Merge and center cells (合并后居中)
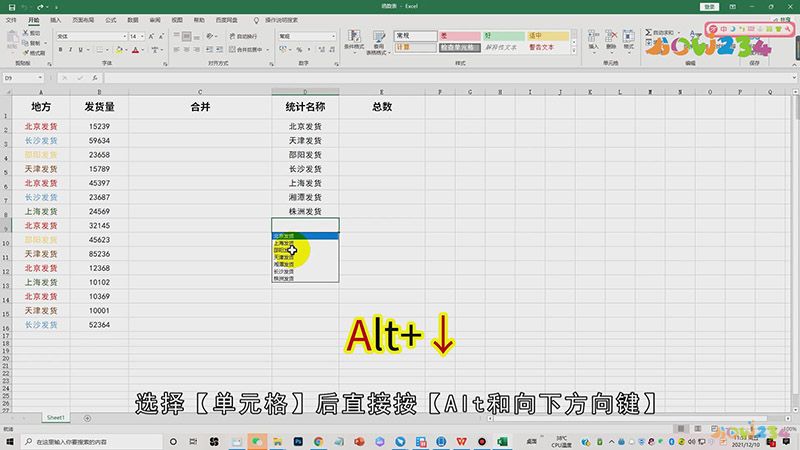Viewport: 800px width, 450px height. point(246,49)
